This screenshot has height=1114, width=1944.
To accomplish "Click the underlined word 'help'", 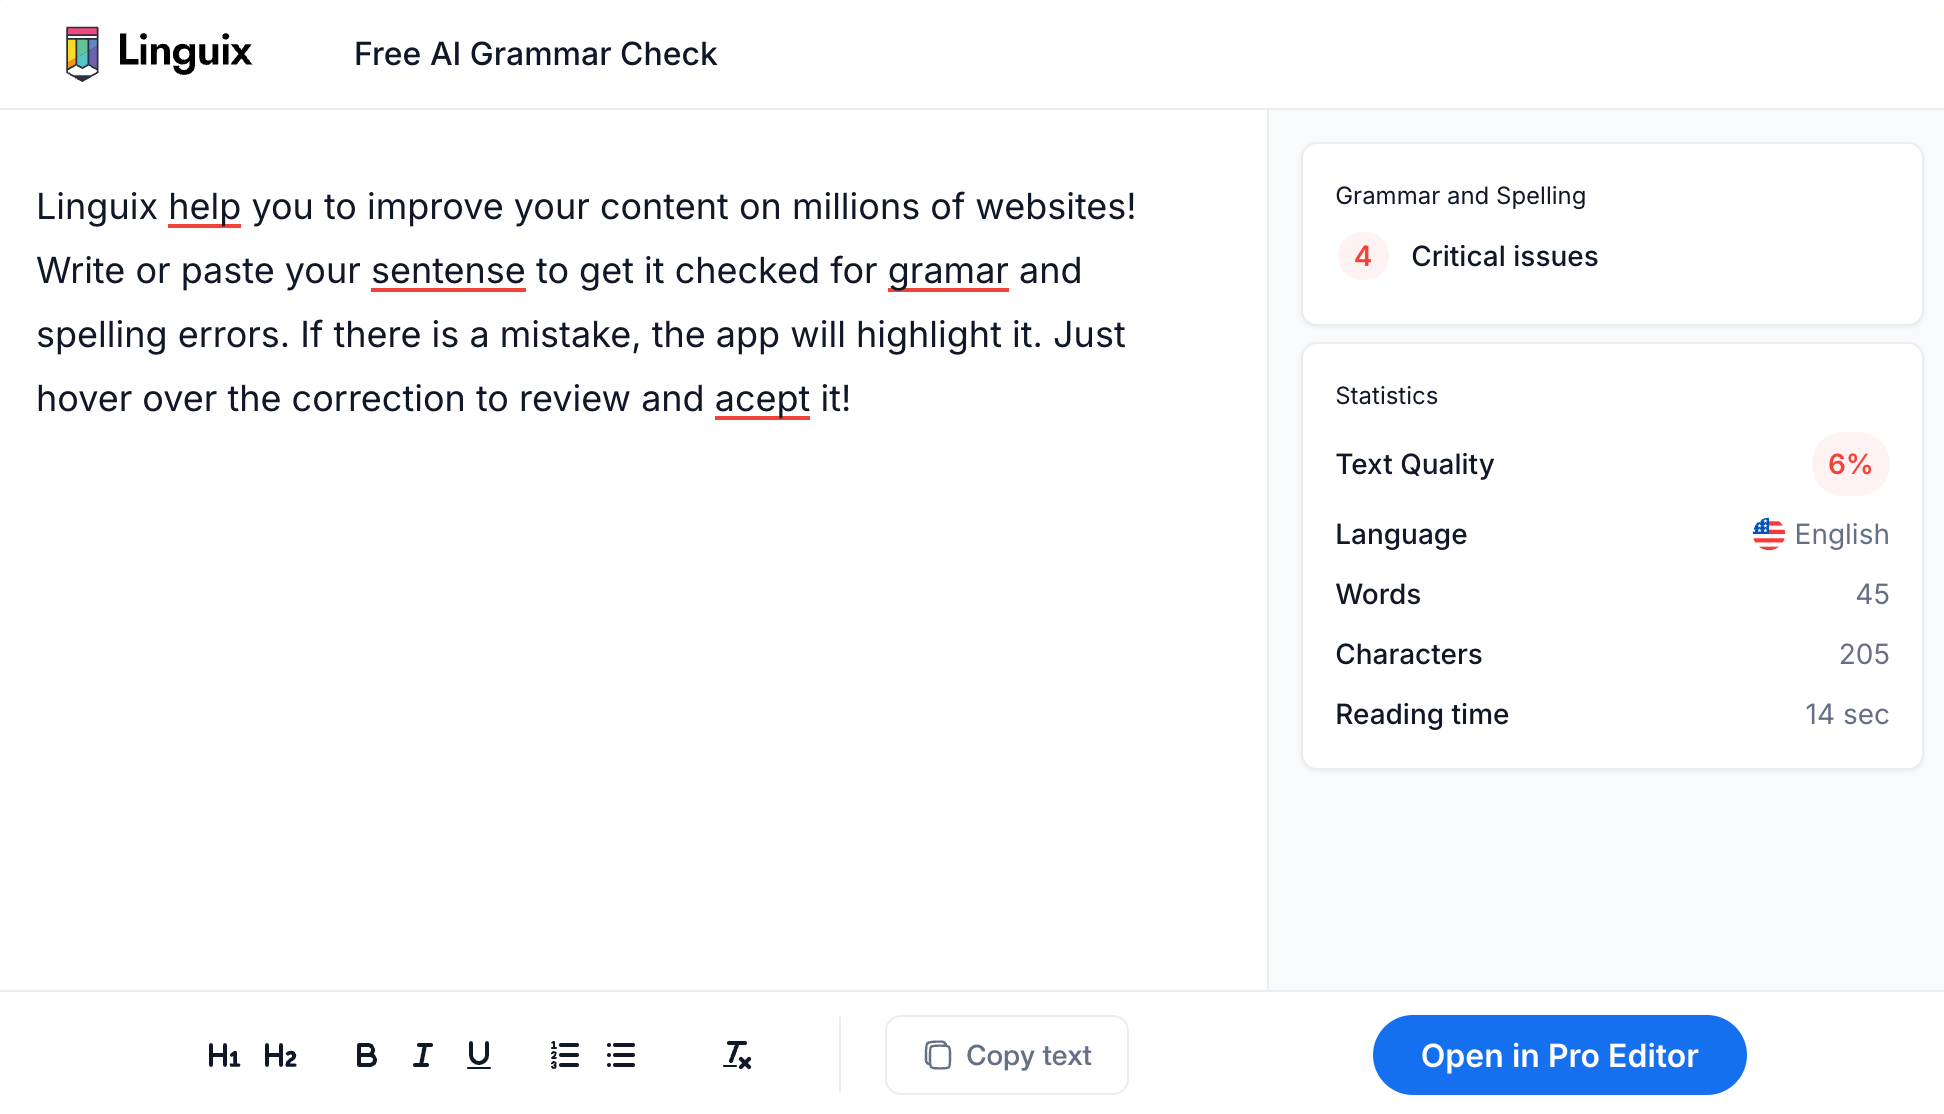I will pyautogui.click(x=204, y=207).
